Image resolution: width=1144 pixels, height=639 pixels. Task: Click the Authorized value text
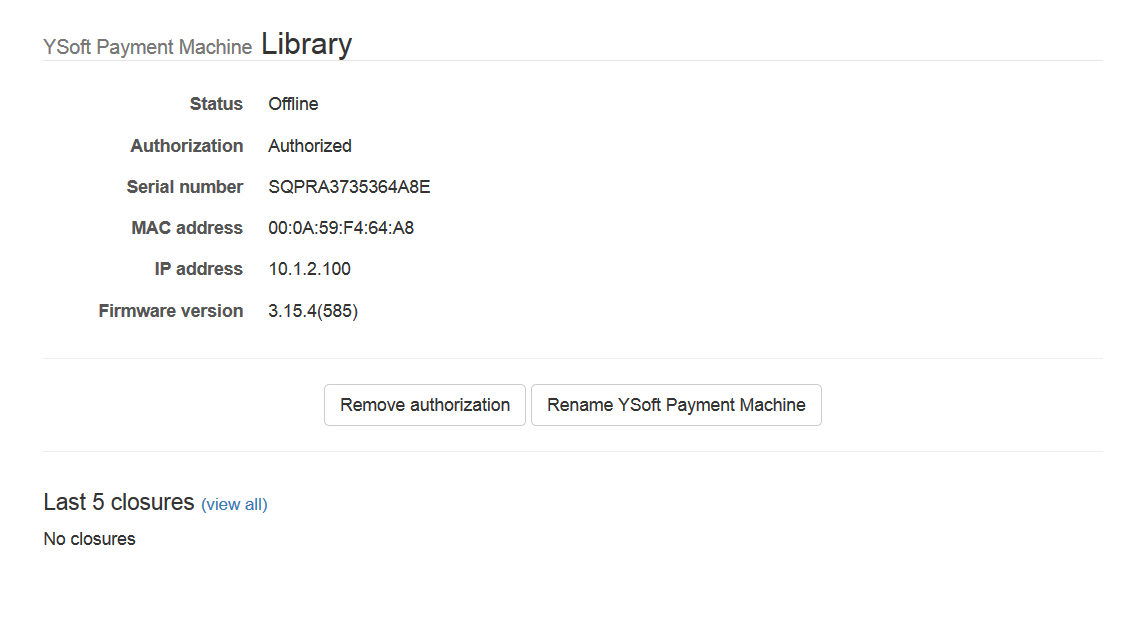[x=310, y=146]
